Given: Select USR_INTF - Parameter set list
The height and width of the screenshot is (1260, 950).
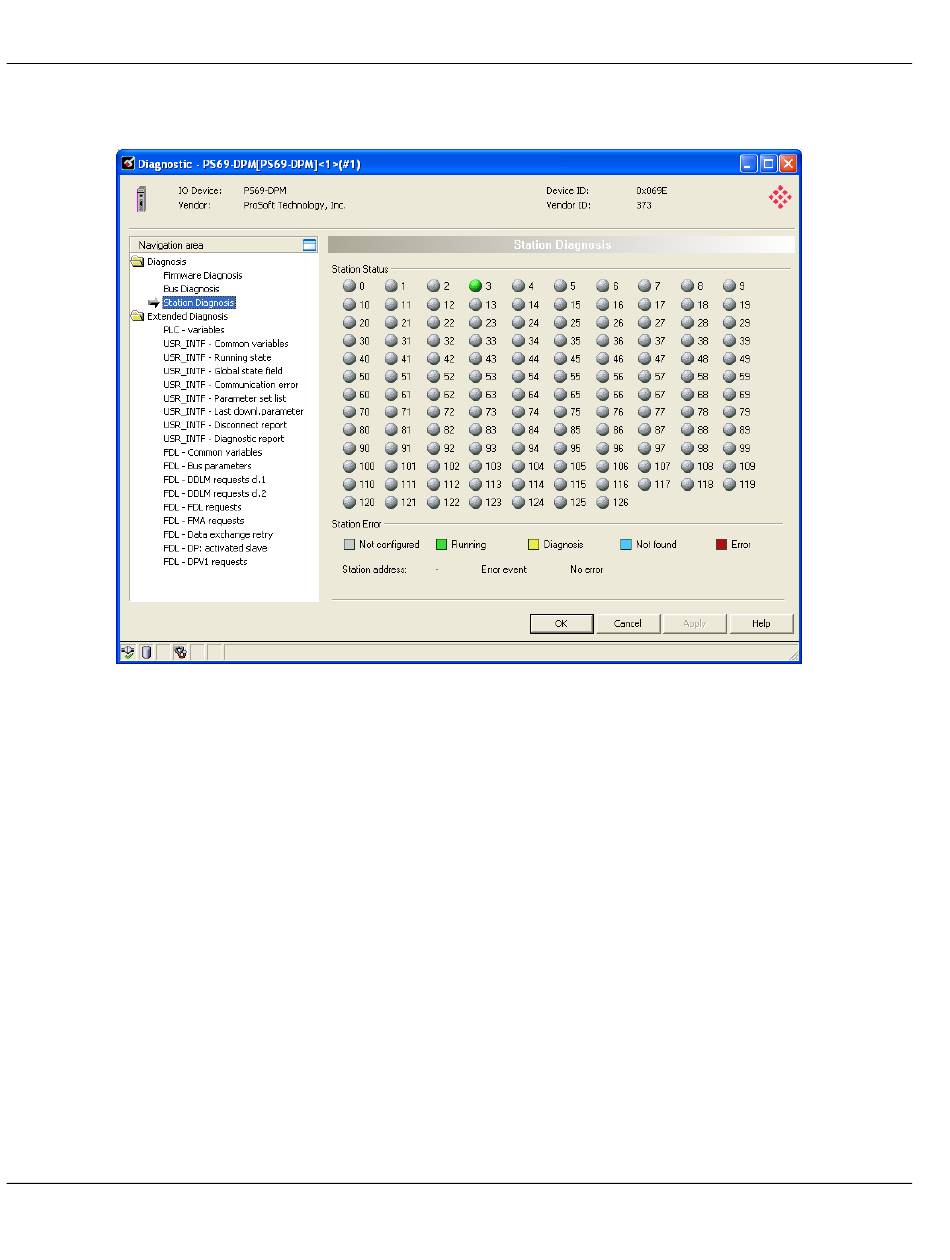Looking at the screenshot, I should (225, 398).
